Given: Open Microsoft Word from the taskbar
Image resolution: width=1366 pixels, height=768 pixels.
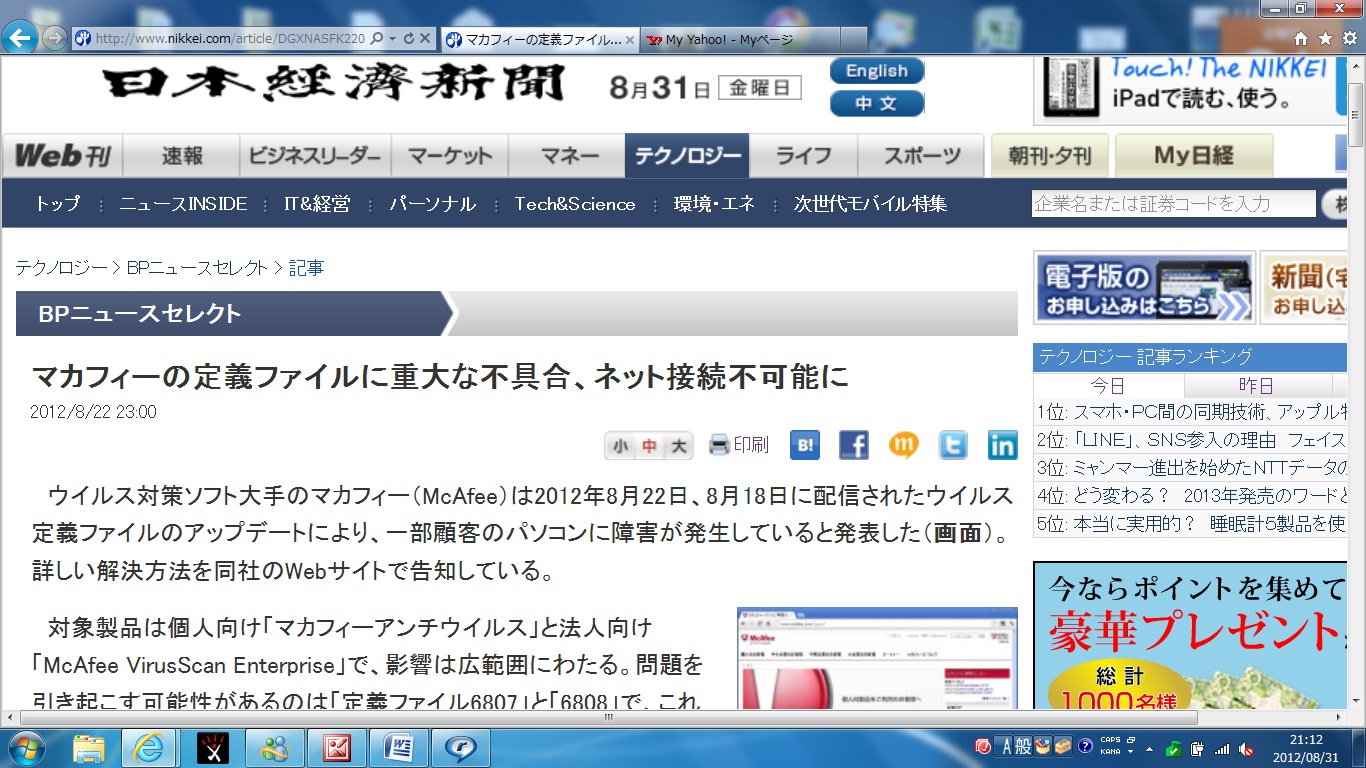Looking at the screenshot, I should point(399,748).
